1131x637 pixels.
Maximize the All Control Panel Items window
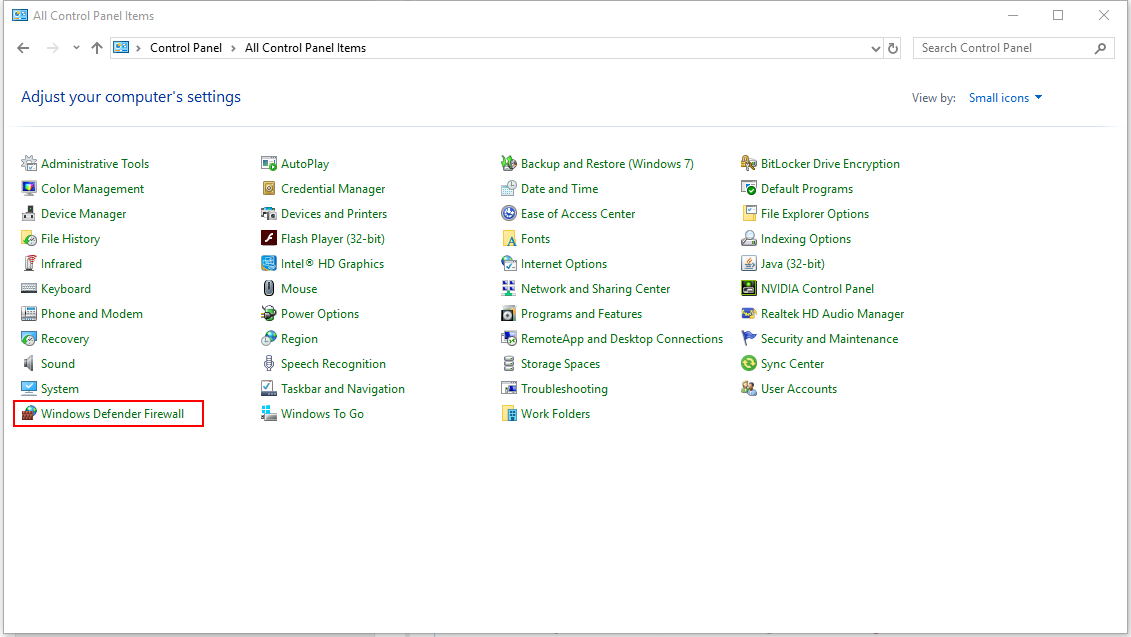(x=1058, y=15)
